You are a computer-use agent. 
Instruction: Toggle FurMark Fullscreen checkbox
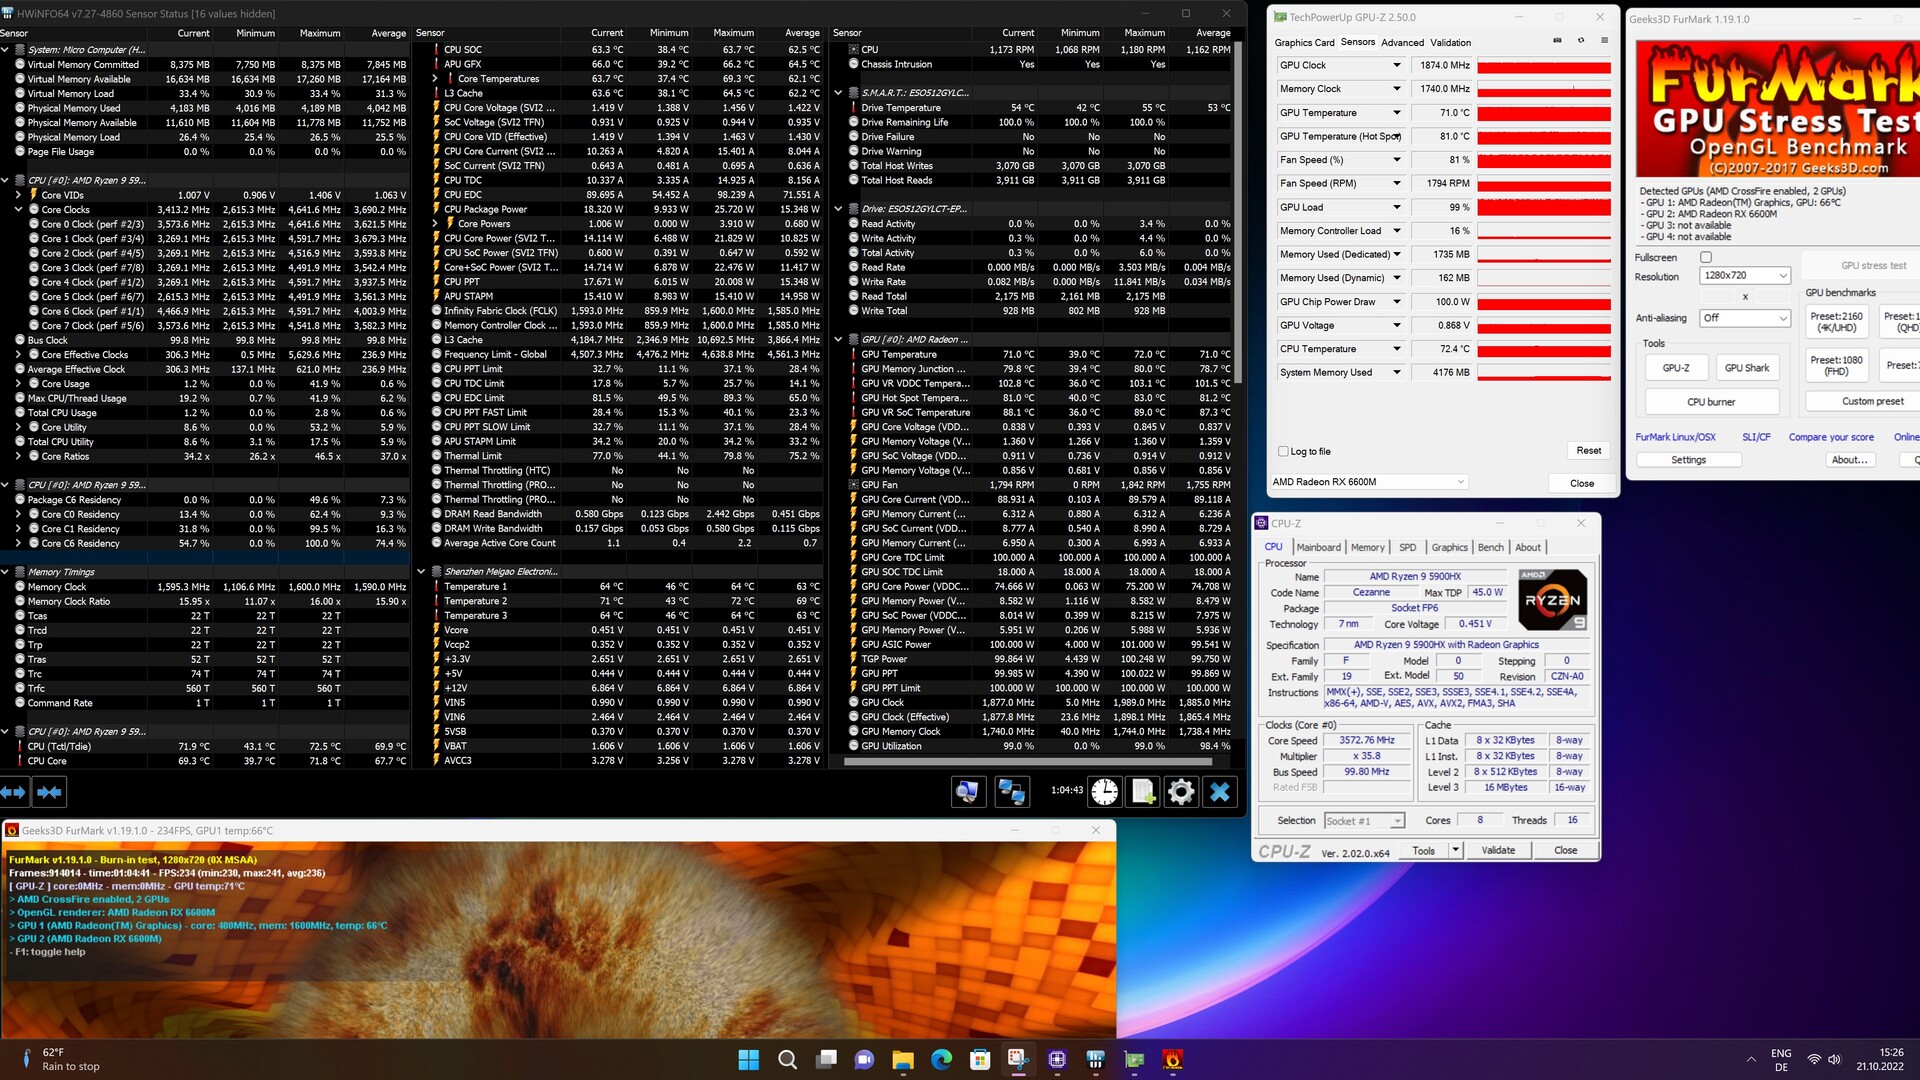1706,257
